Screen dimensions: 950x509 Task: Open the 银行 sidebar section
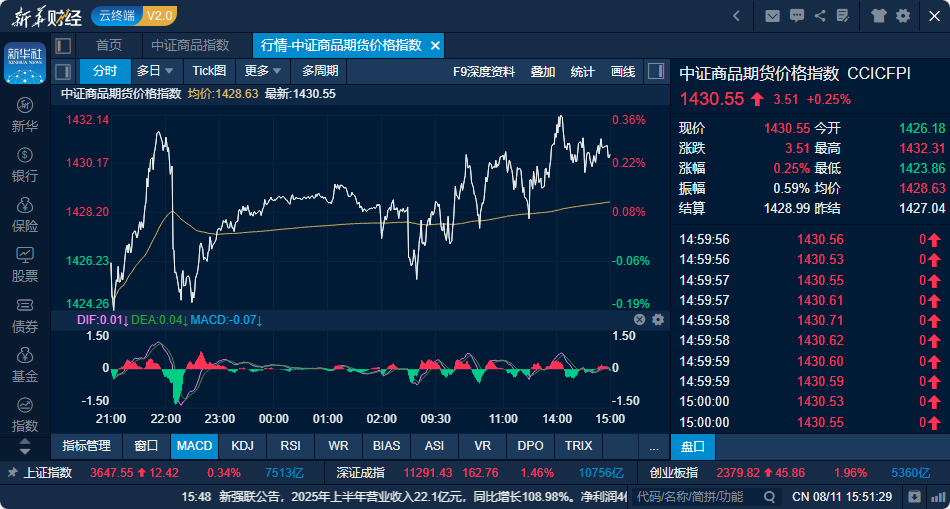[25, 165]
